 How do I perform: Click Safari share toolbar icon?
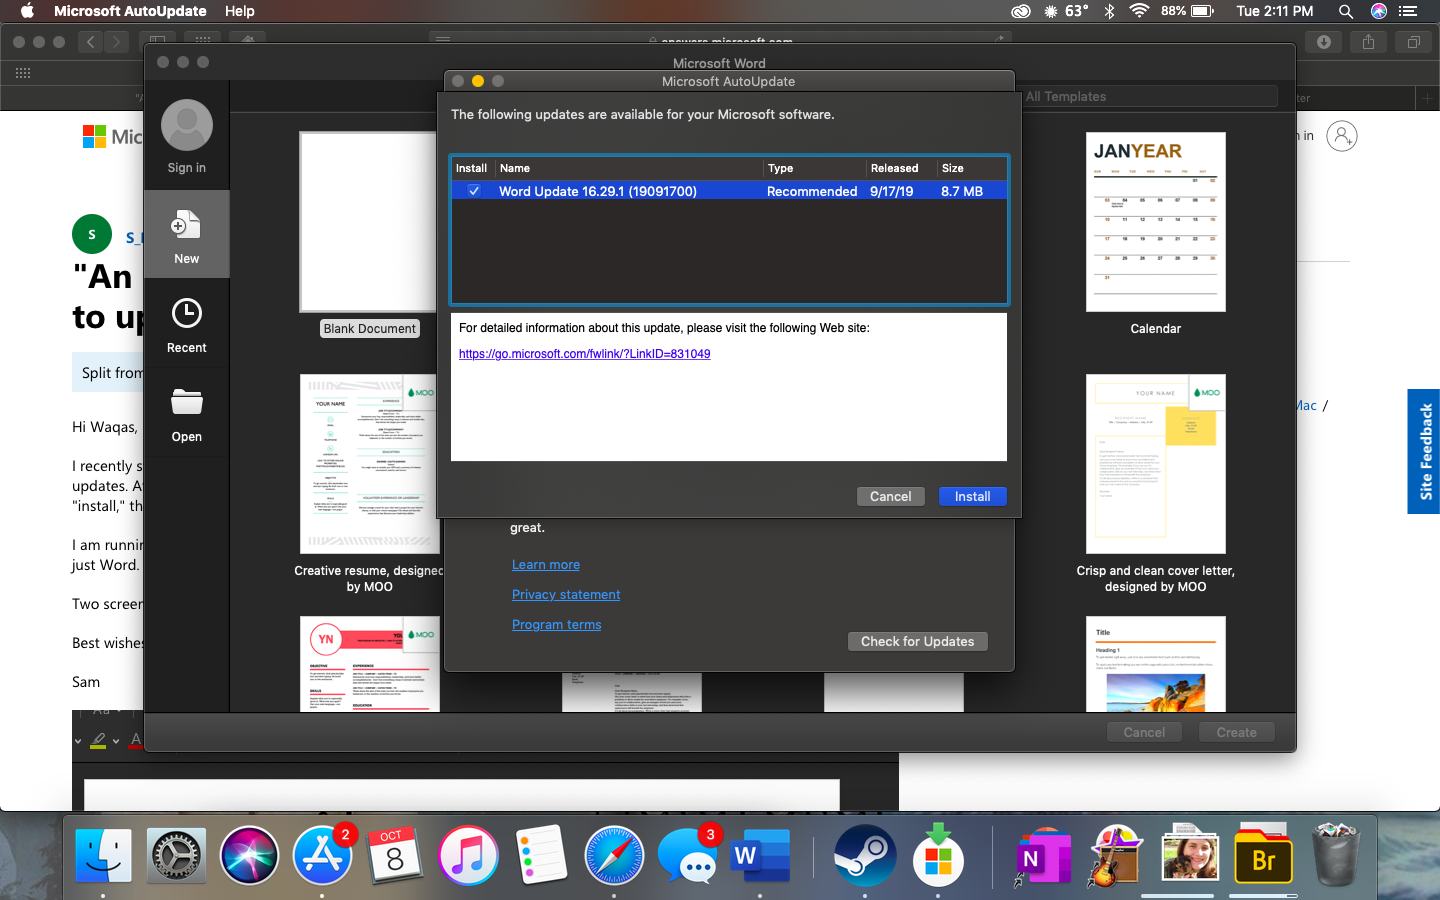pos(1368,42)
